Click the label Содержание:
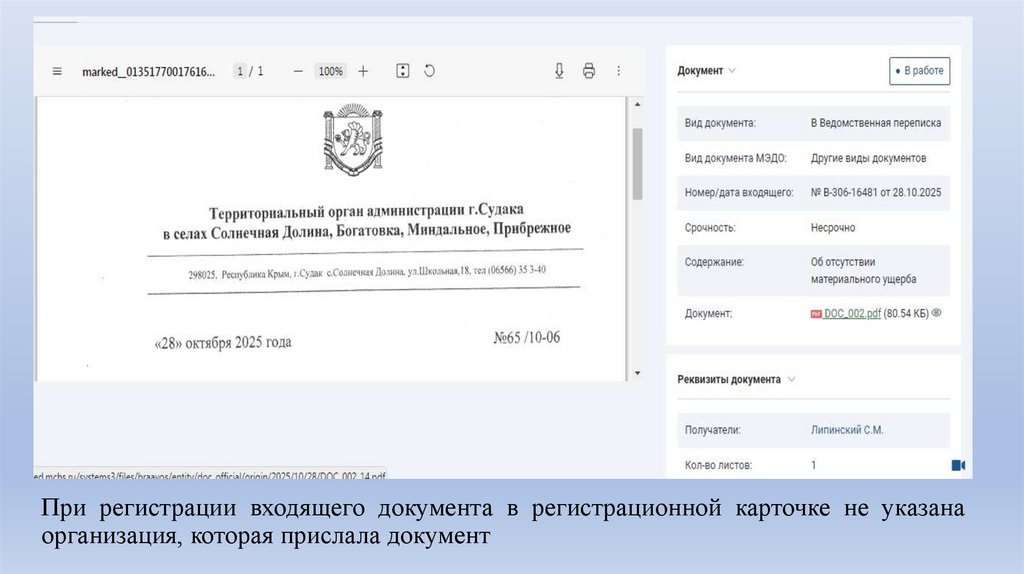1024x574 pixels. pos(714,262)
